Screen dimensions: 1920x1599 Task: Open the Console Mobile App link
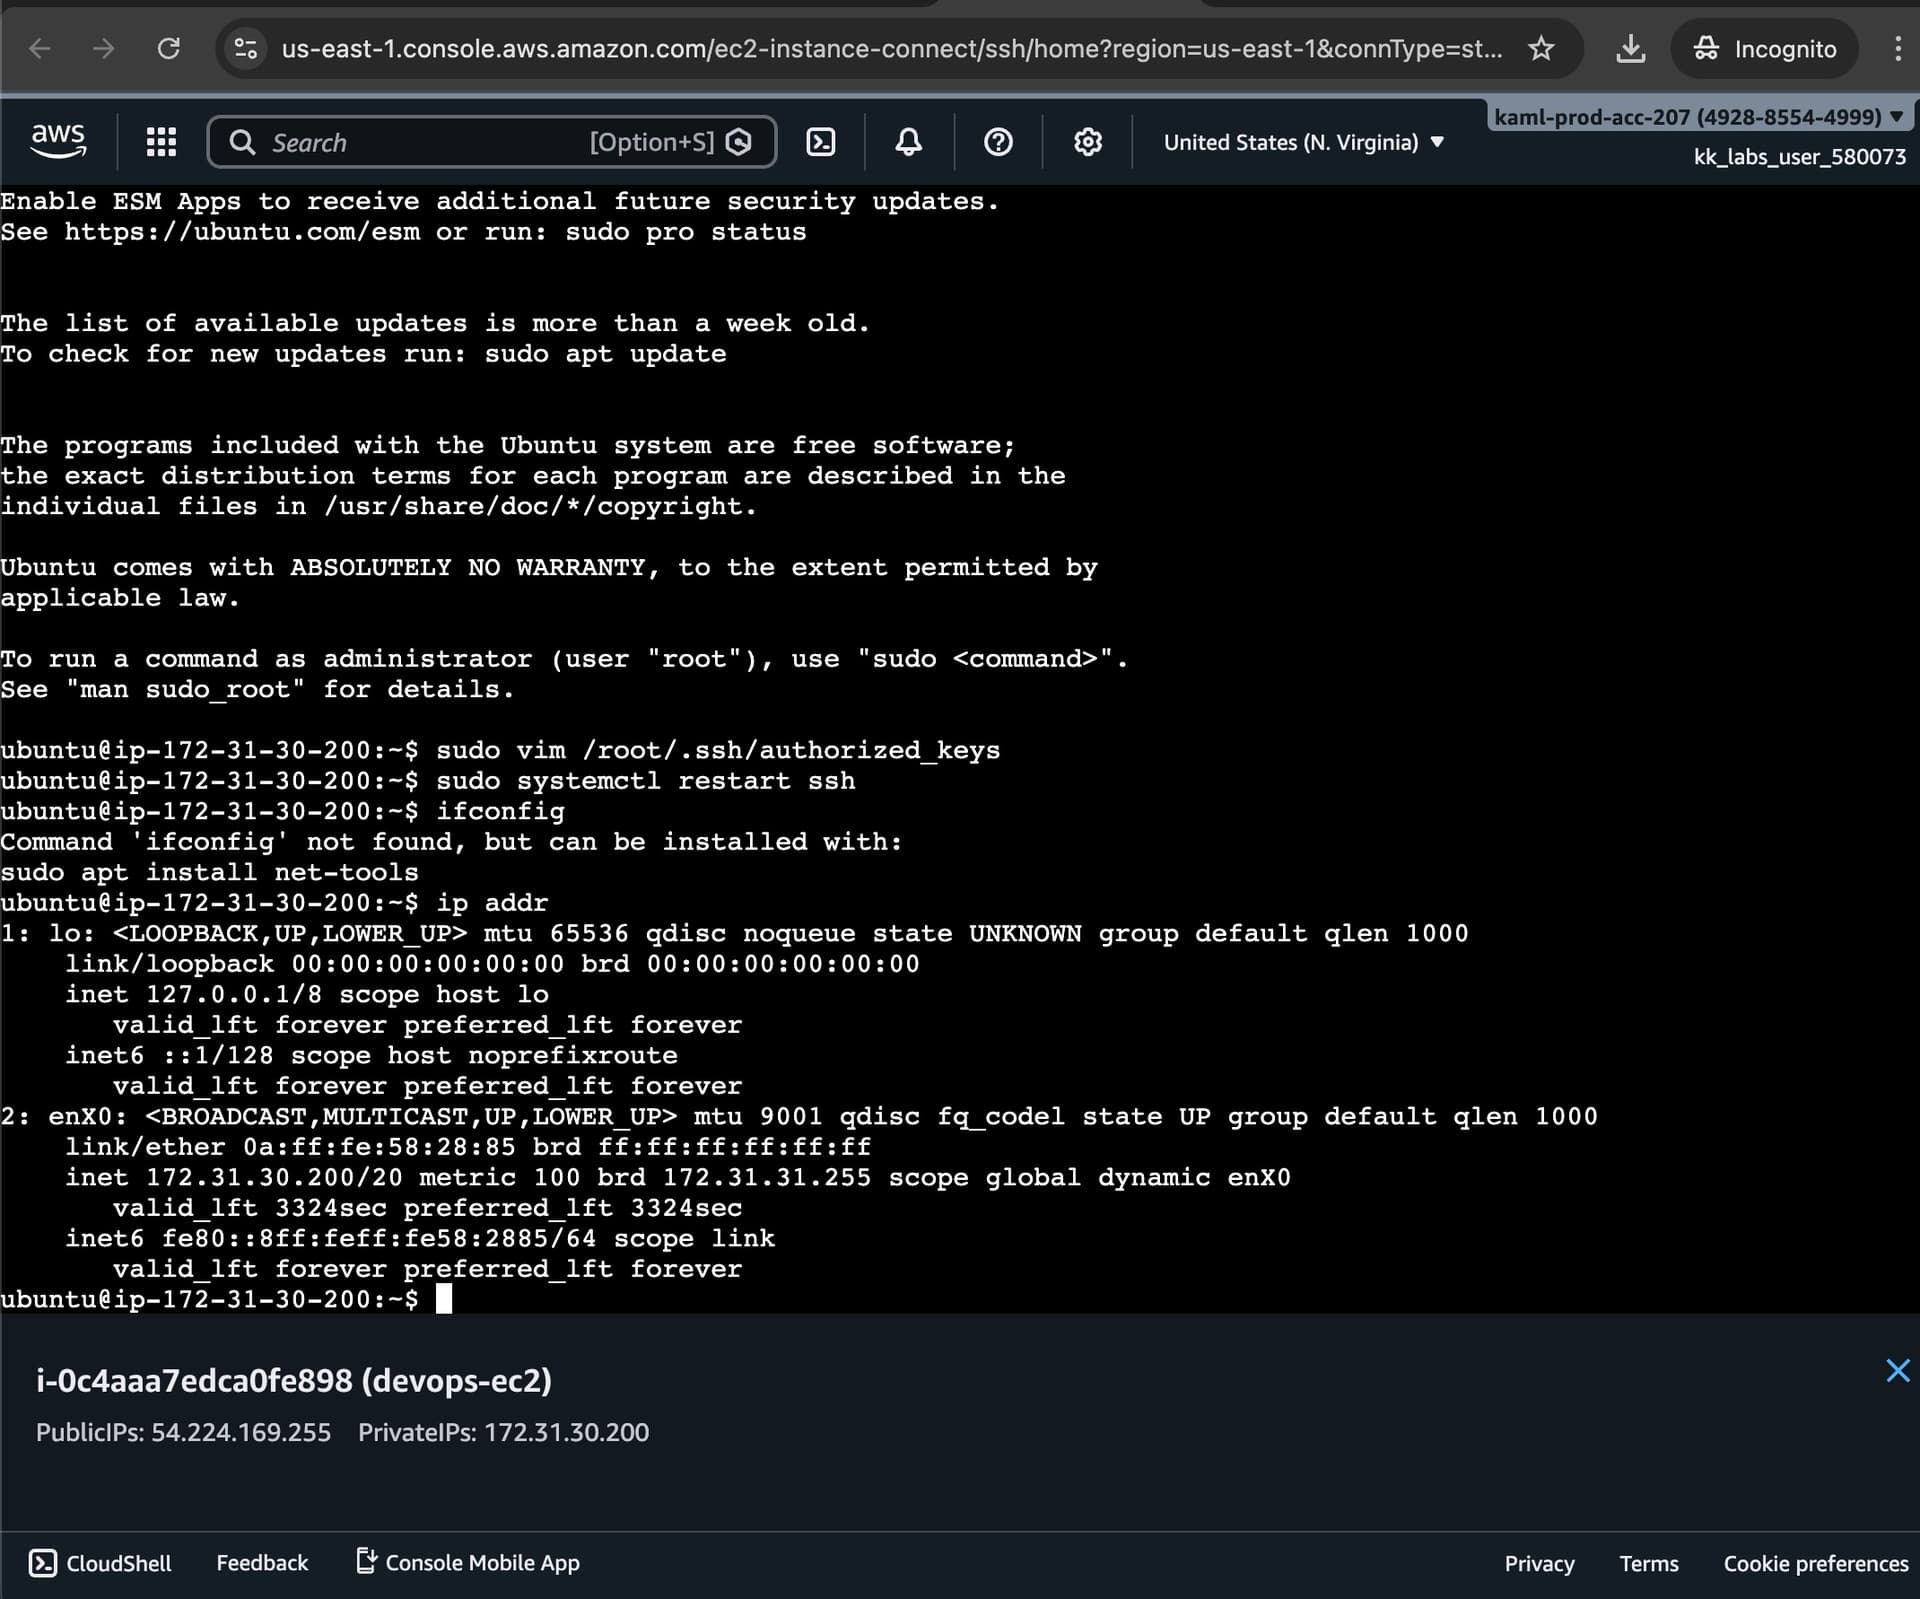(x=468, y=1563)
